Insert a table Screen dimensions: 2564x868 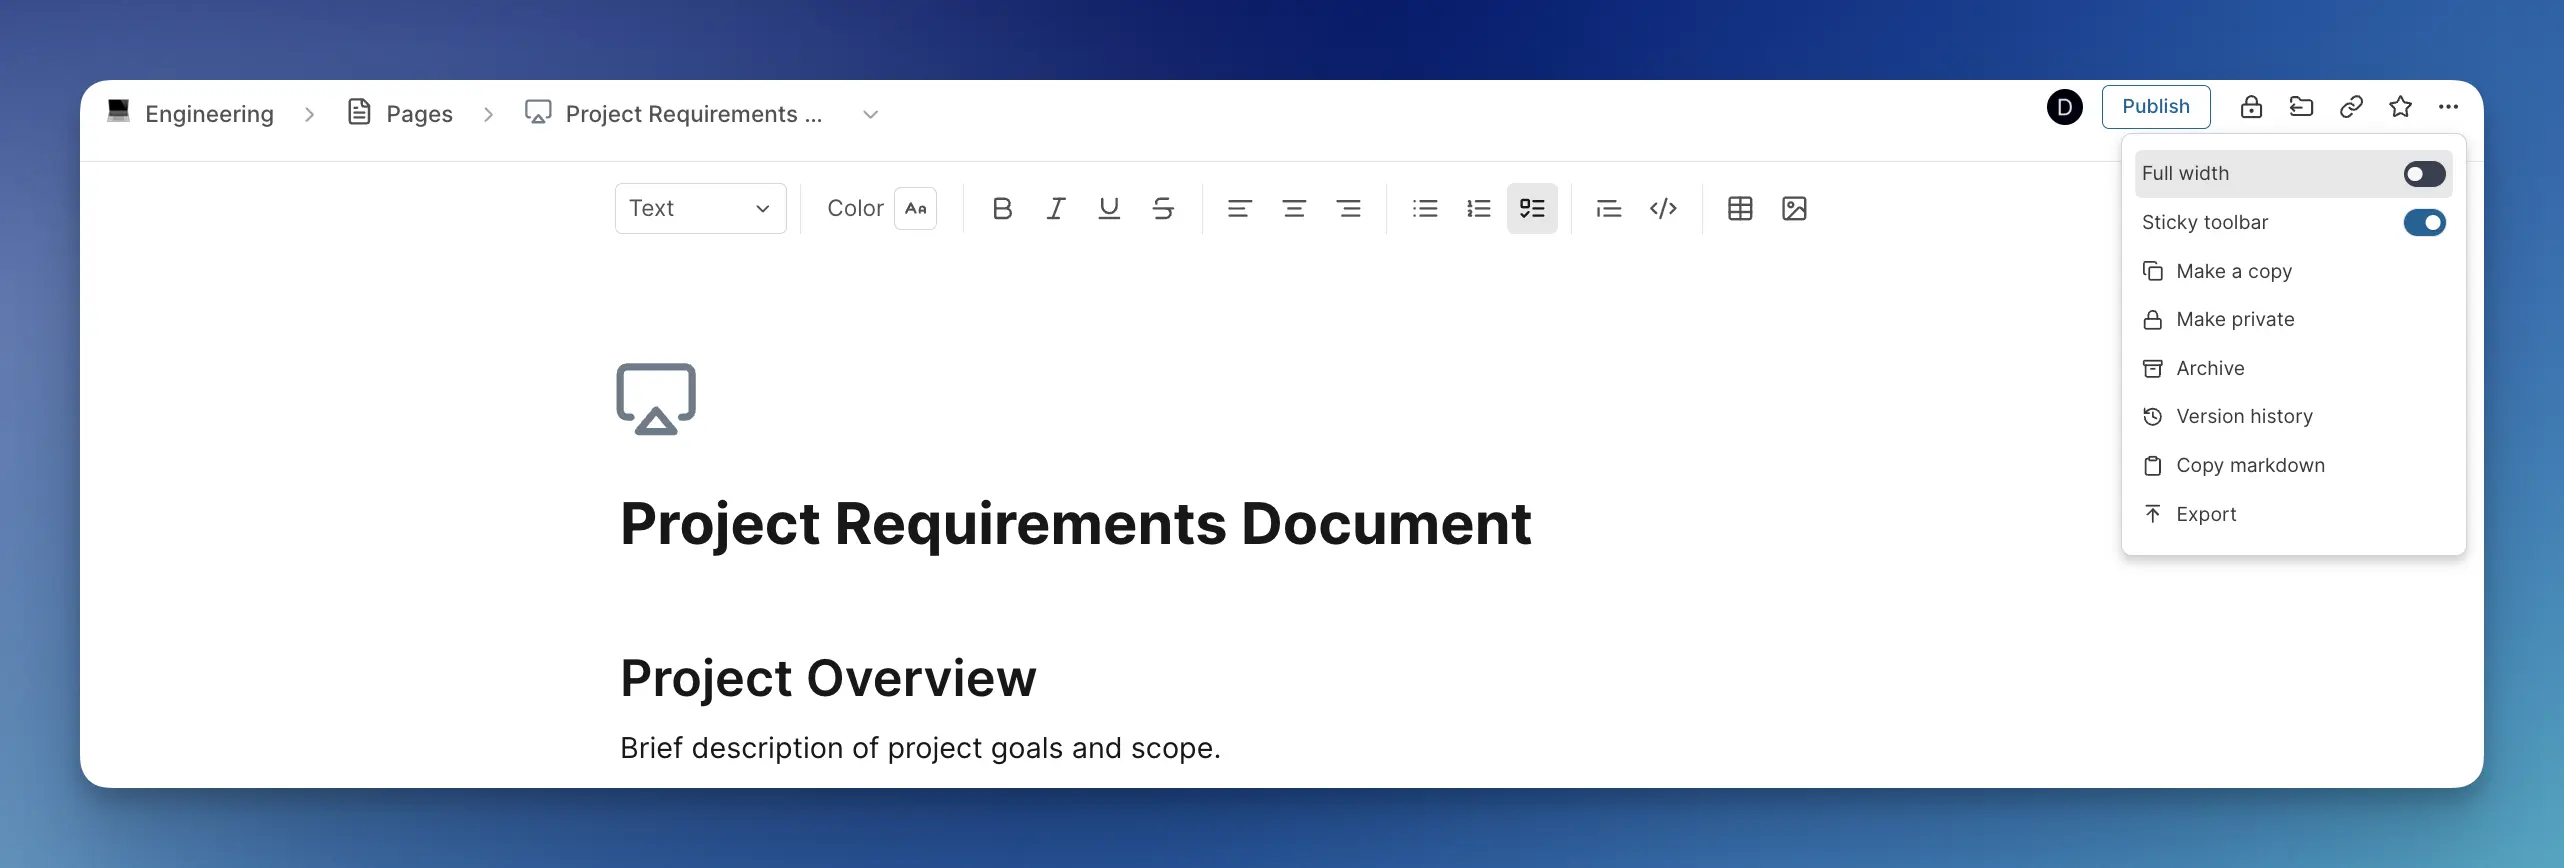pos(1740,208)
